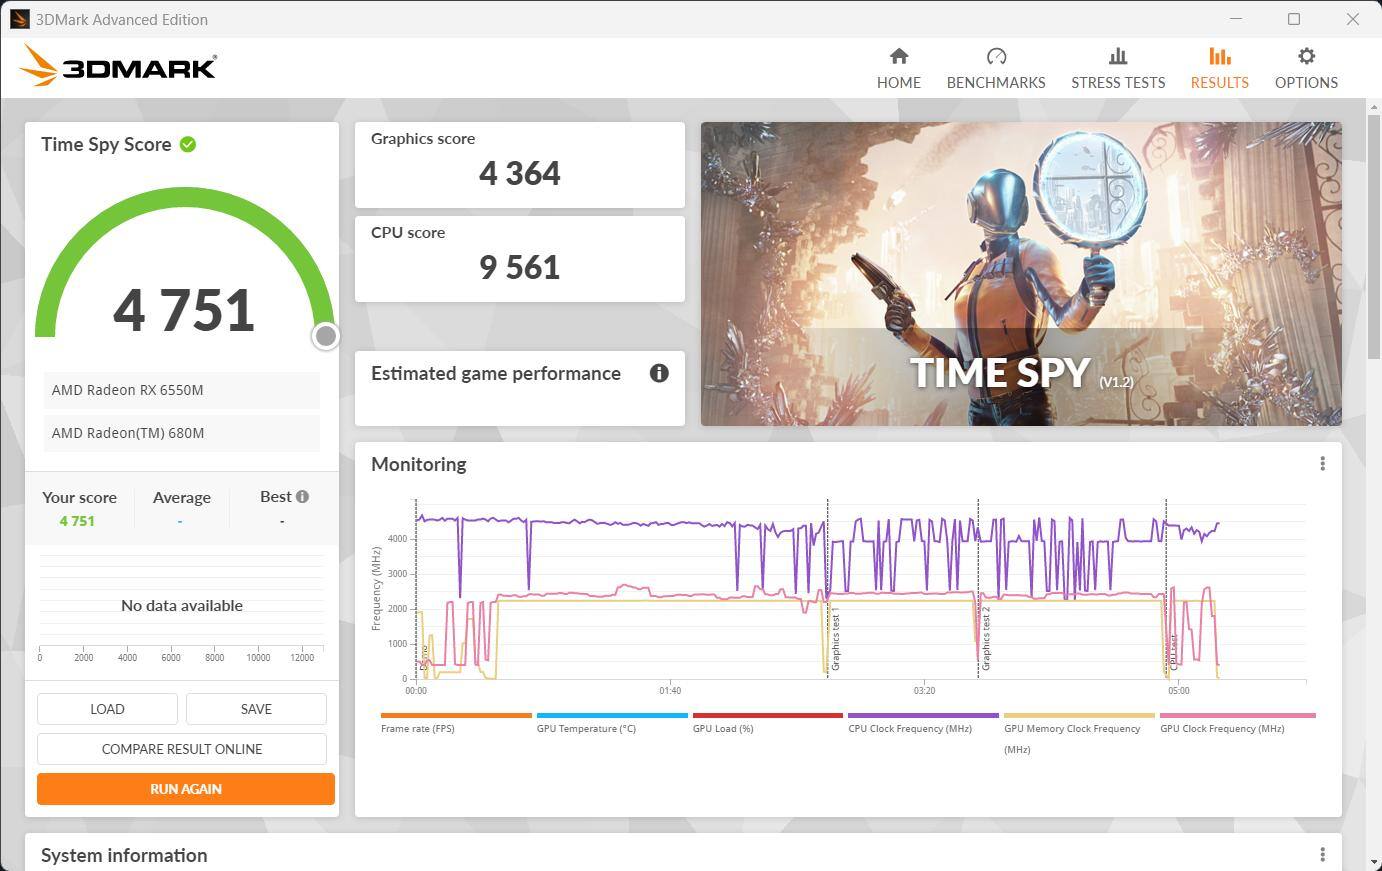Go to Benchmarks via gauge icon
Screen dimensions: 1382x871
pyautogui.click(x=995, y=57)
